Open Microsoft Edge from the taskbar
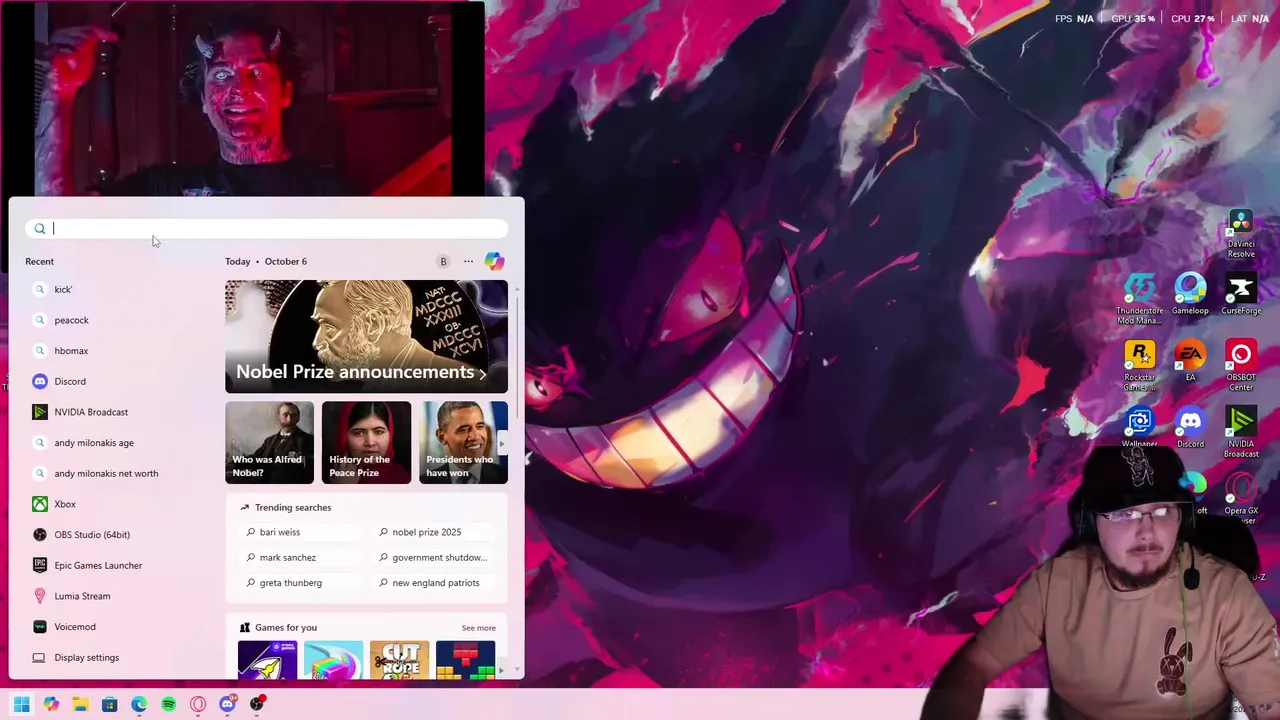Viewport: 1280px width, 720px height. 139,704
